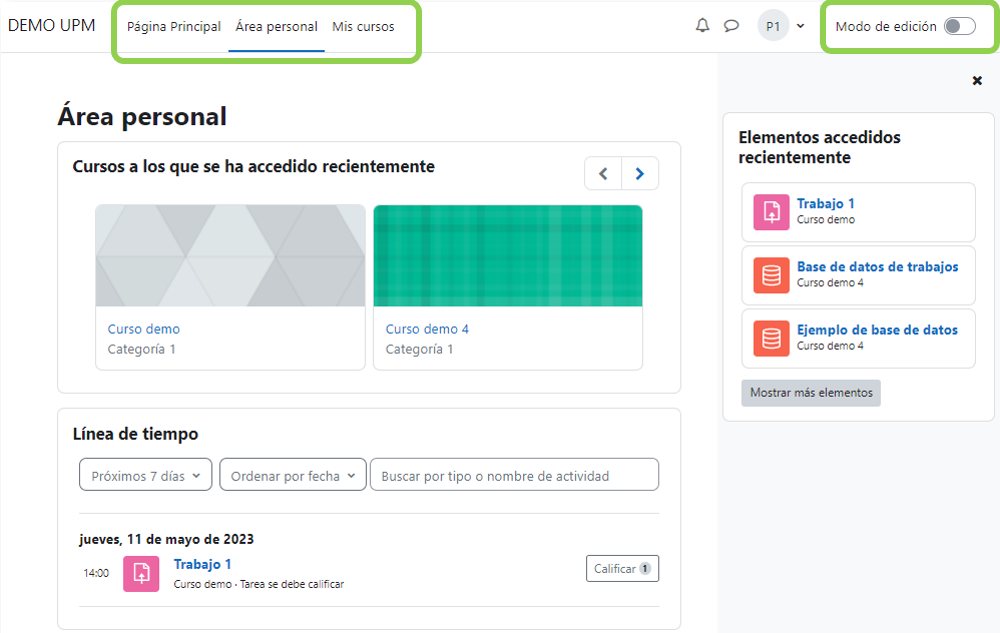
Task: Open the Ordenar por fecha dropdown
Action: 292,474
